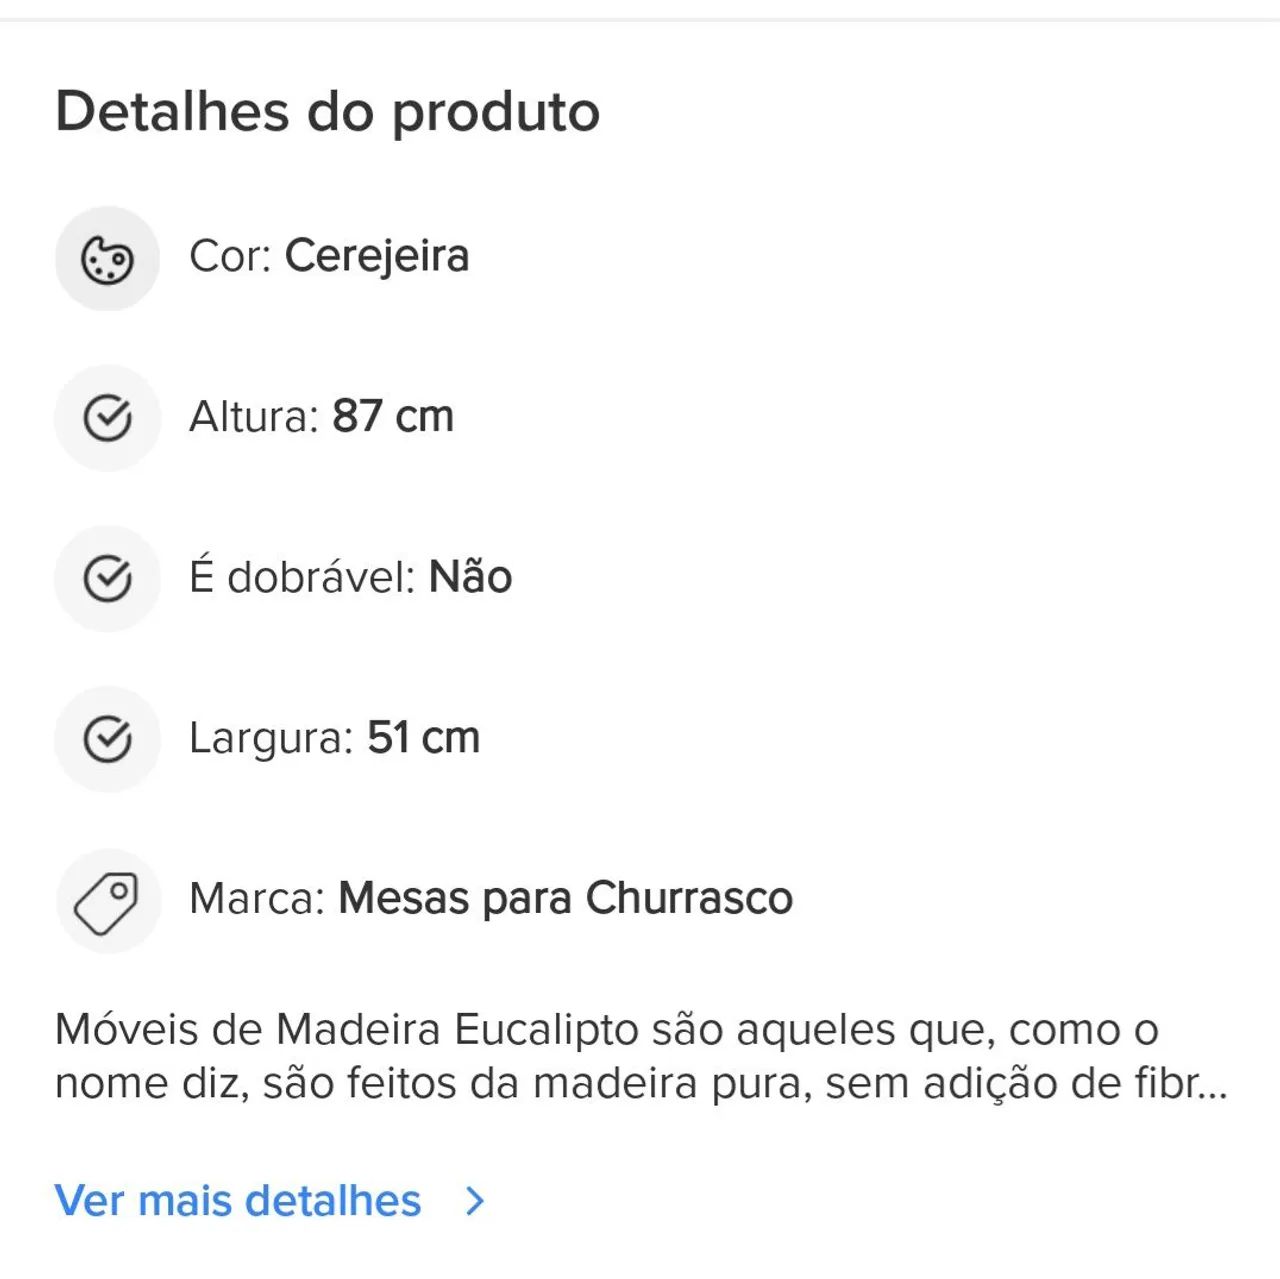Click the Altura label text

tap(254, 416)
